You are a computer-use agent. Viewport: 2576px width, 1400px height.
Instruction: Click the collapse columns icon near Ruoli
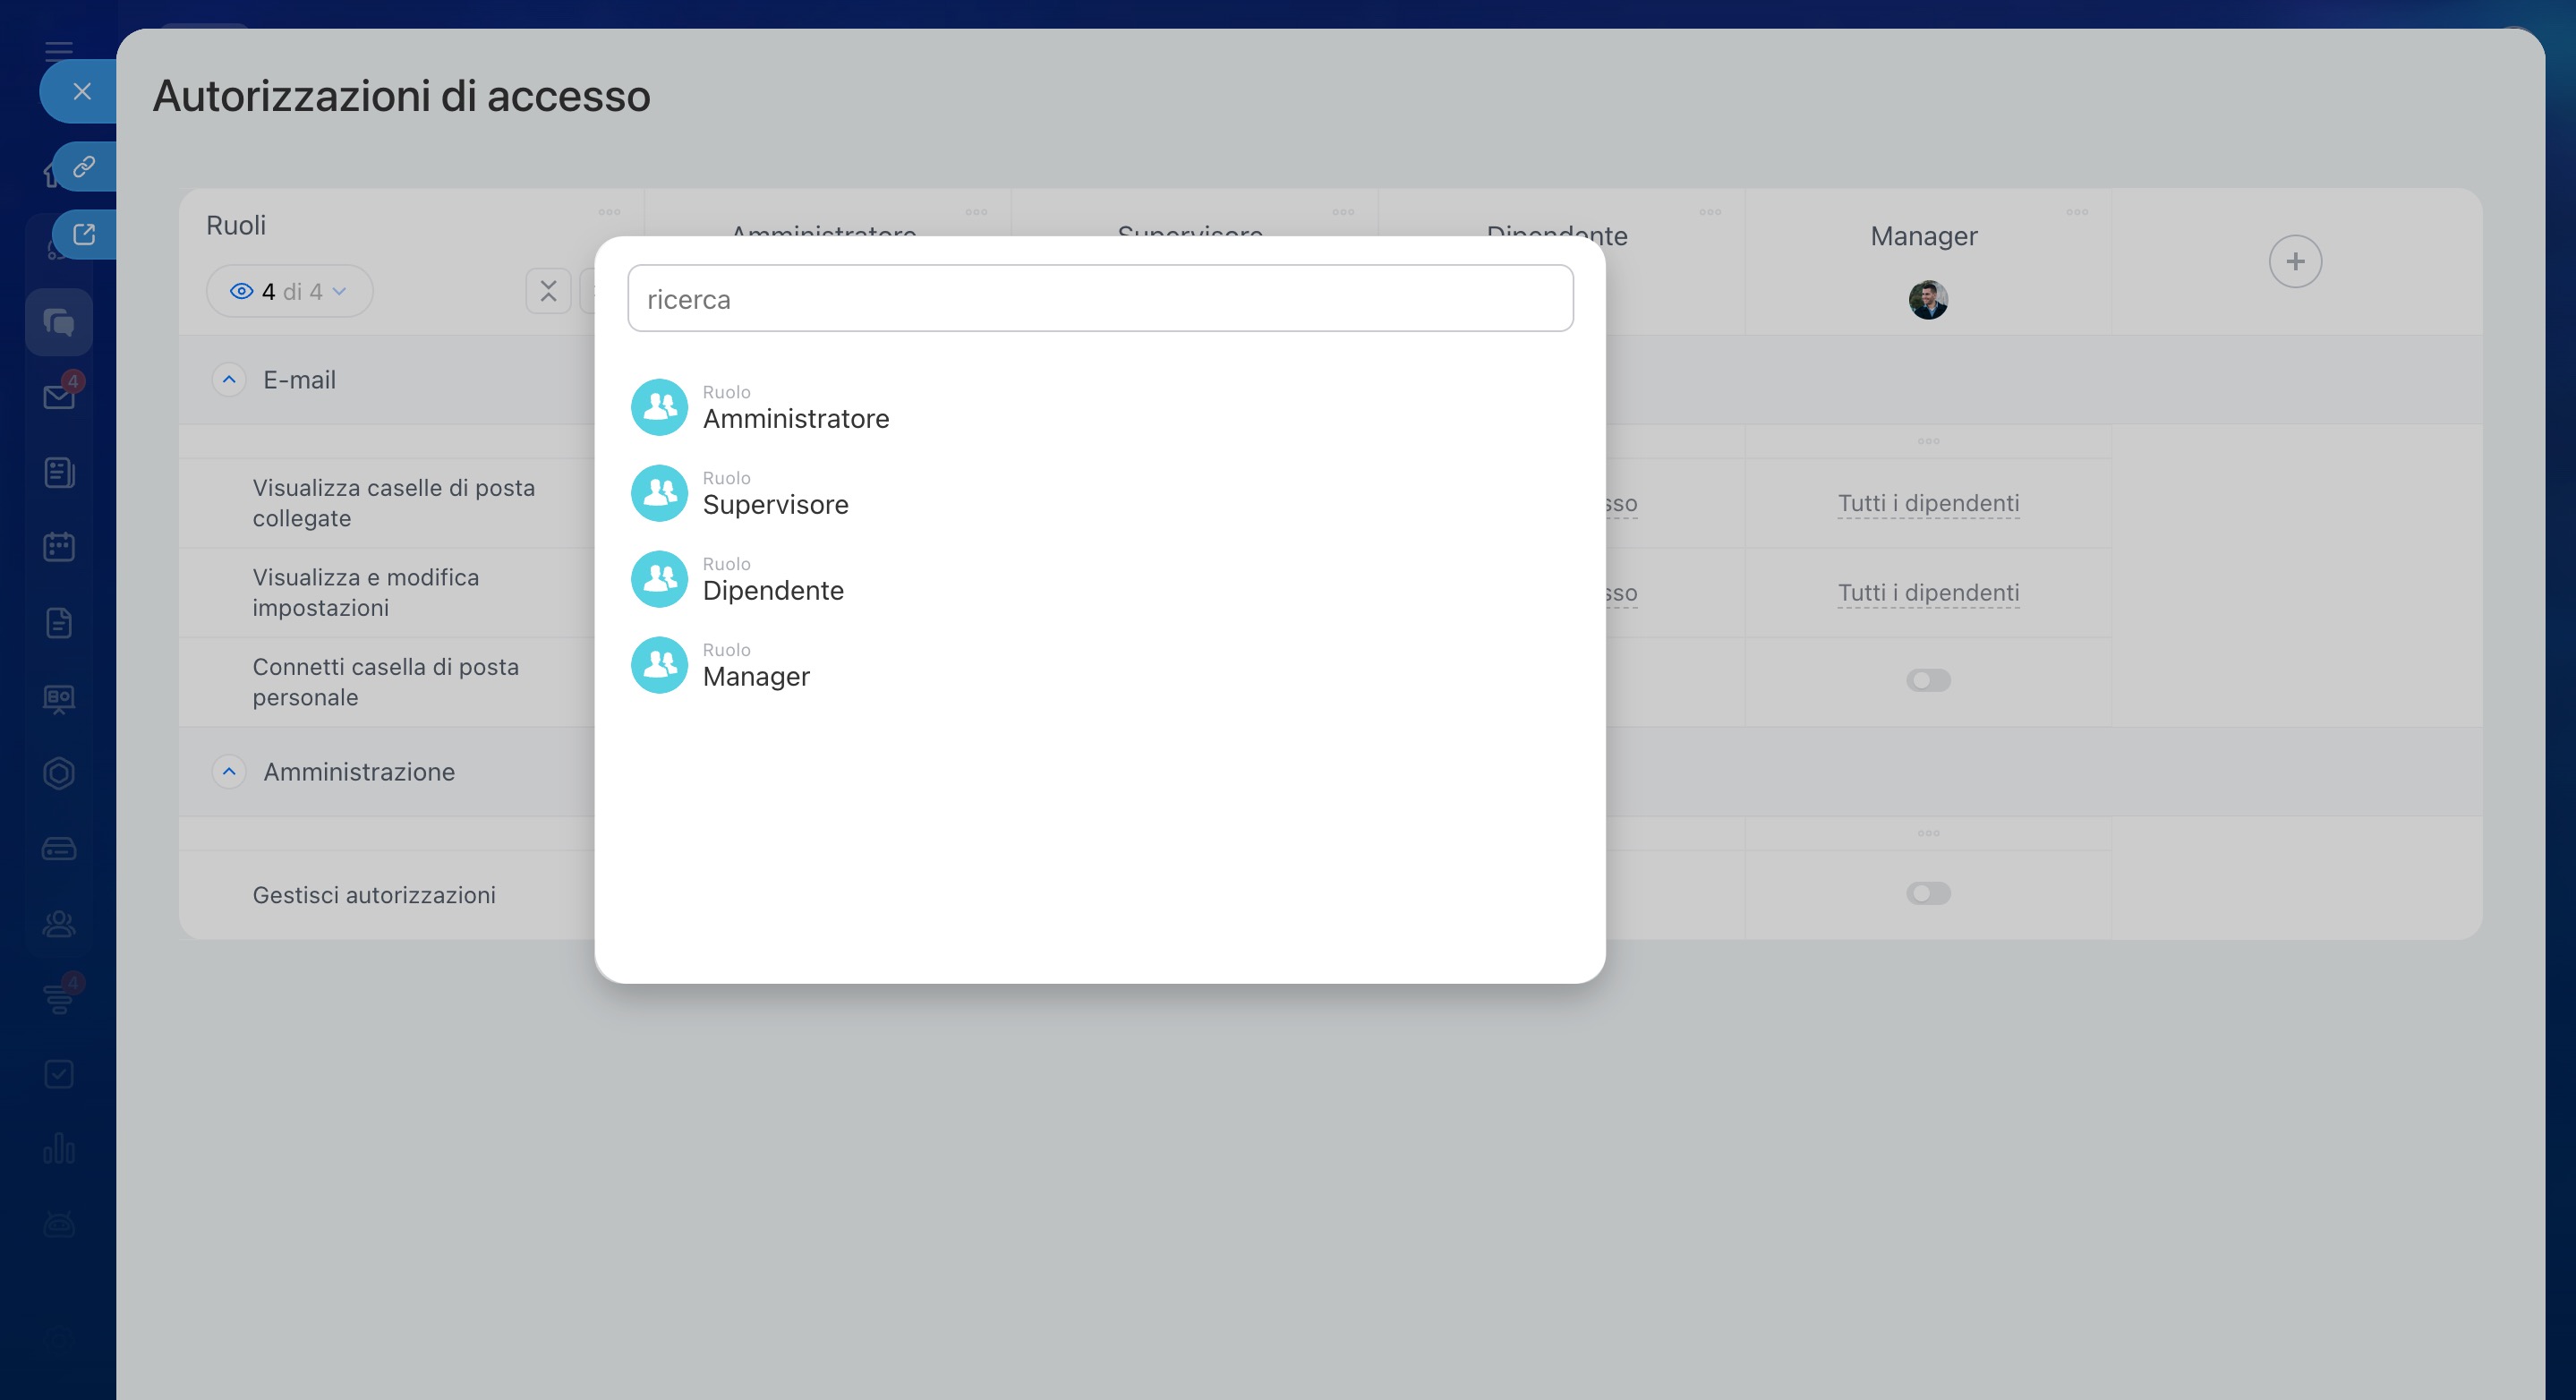548,291
